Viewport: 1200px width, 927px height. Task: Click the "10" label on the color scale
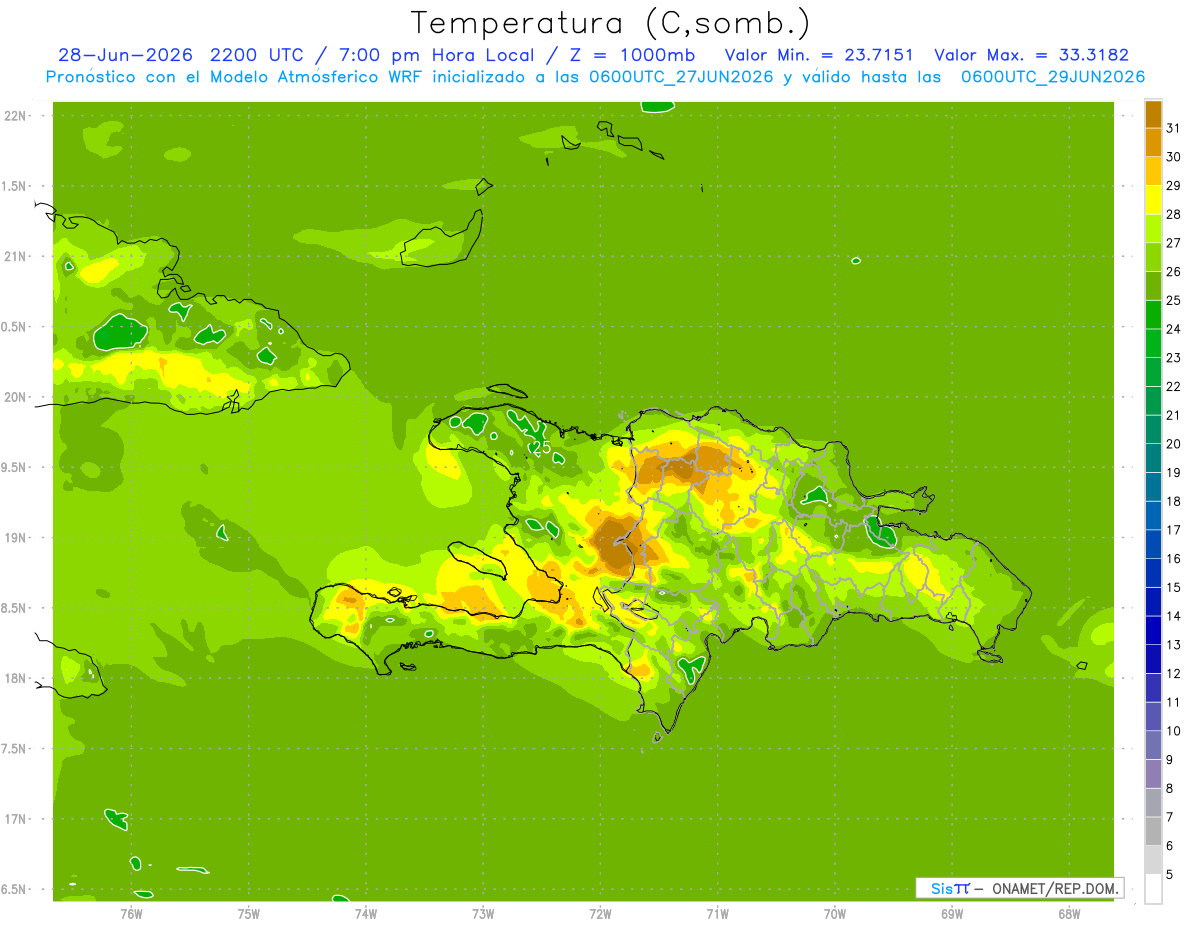(1173, 731)
